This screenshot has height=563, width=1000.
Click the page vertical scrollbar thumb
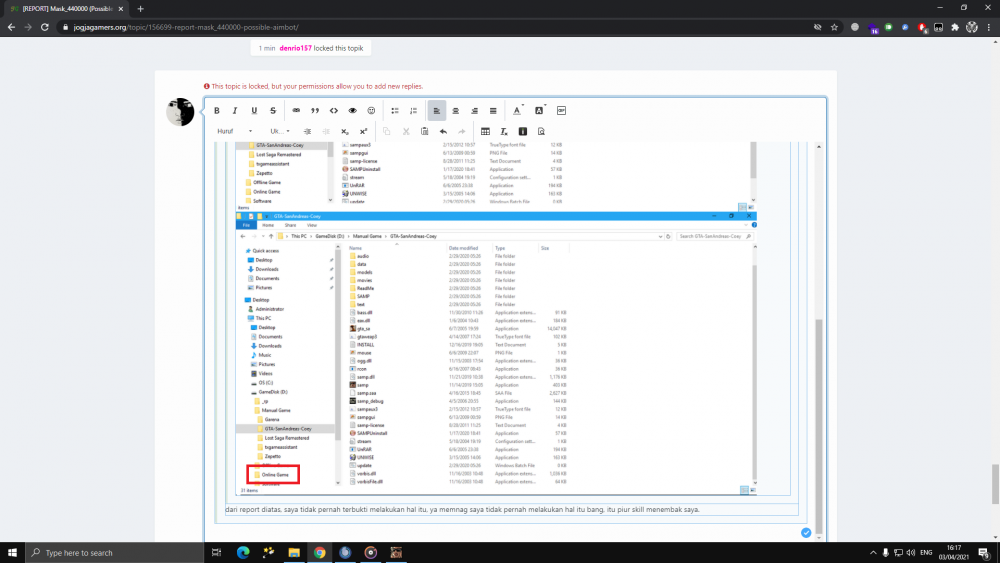coord(996,484)
